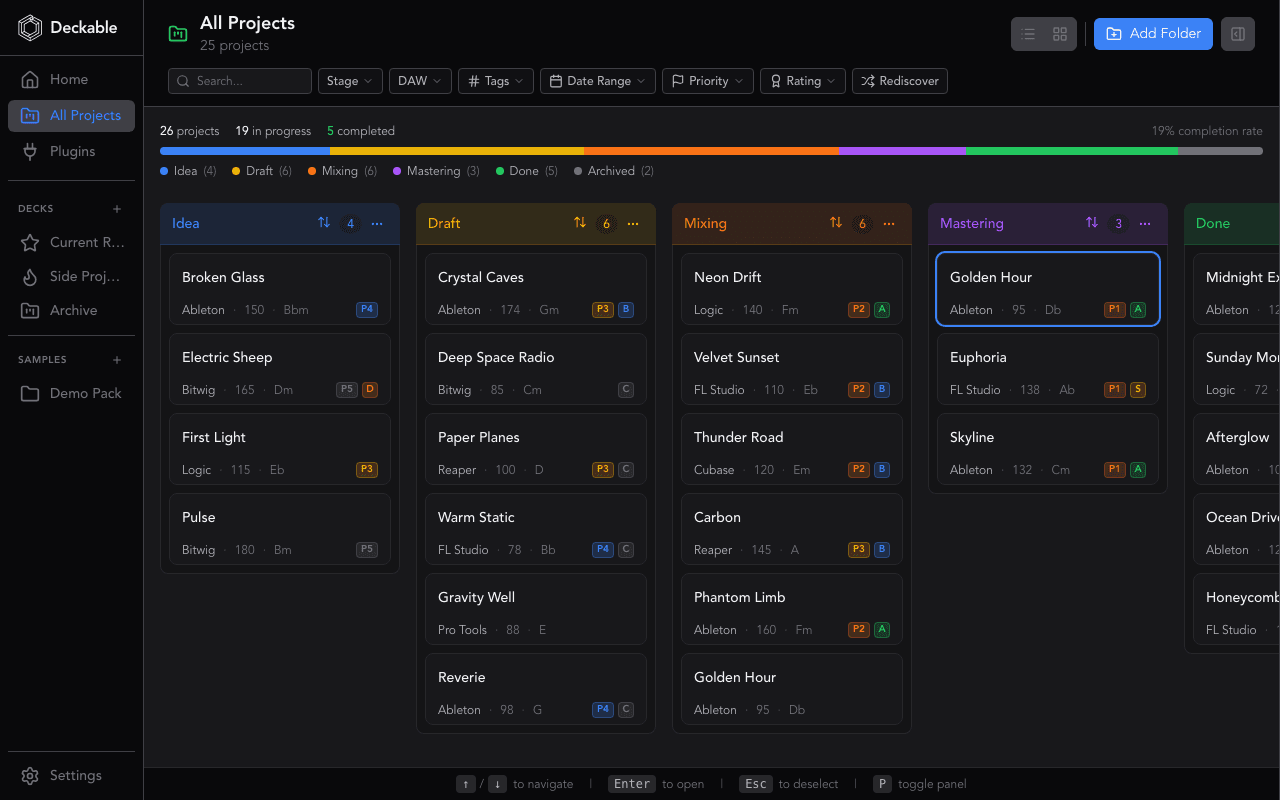This screenshot has height=800, width=1280.
Task: Click the Mastering legend label
Action: 433,171
